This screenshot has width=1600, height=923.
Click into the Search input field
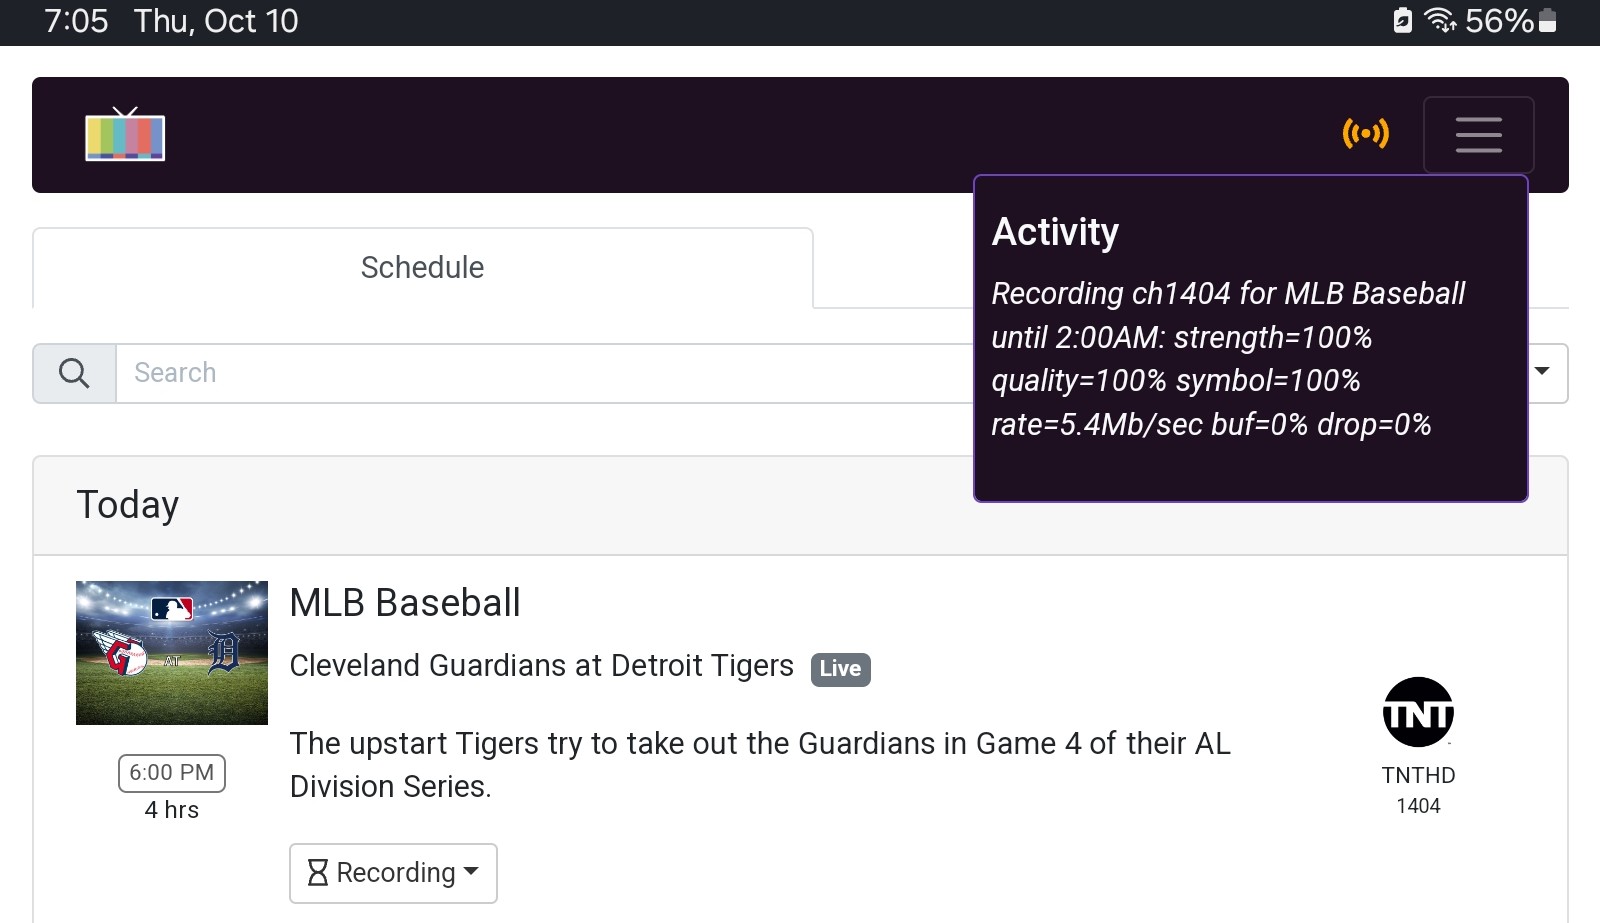pos(540,373)
